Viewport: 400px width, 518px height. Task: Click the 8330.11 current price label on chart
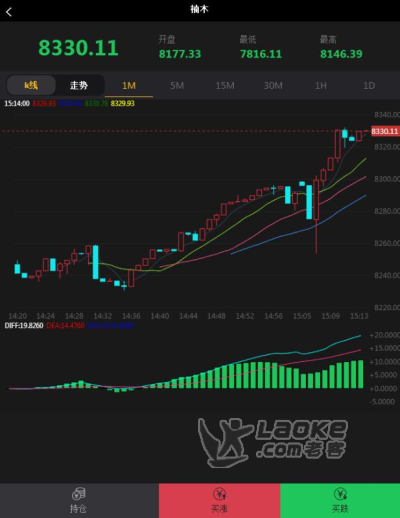(385, 131)
